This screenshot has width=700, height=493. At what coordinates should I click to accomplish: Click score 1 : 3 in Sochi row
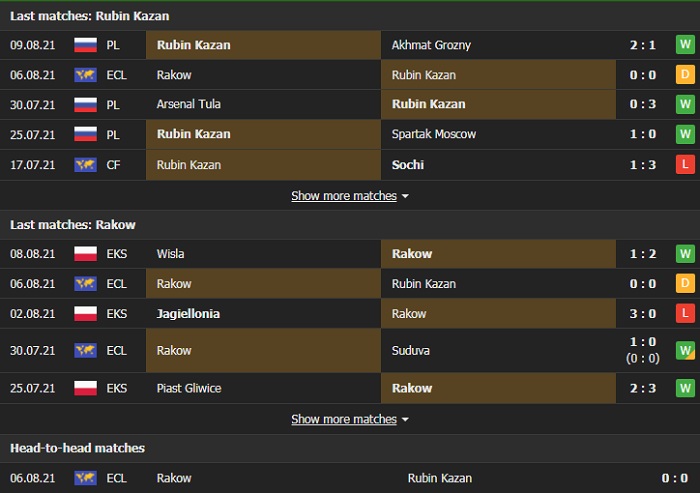(x=643, y=165)
